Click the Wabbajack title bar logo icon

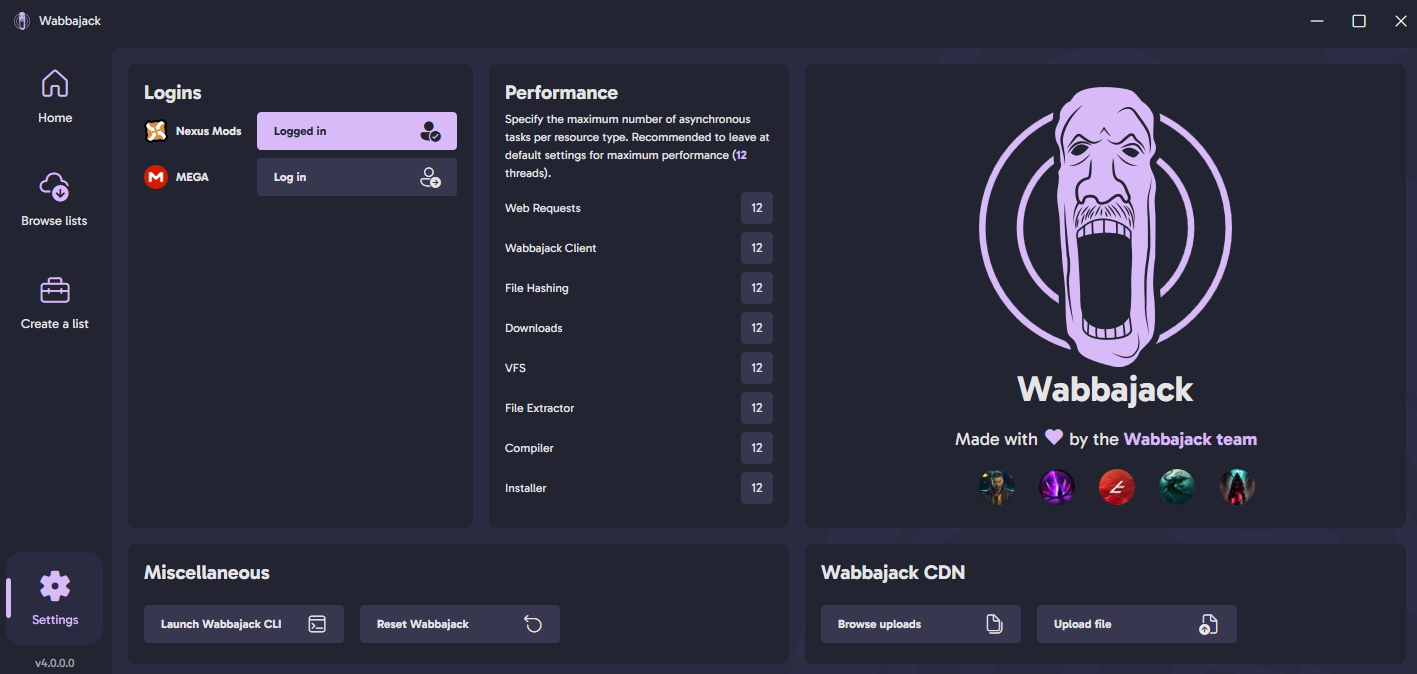pos(22,21)
